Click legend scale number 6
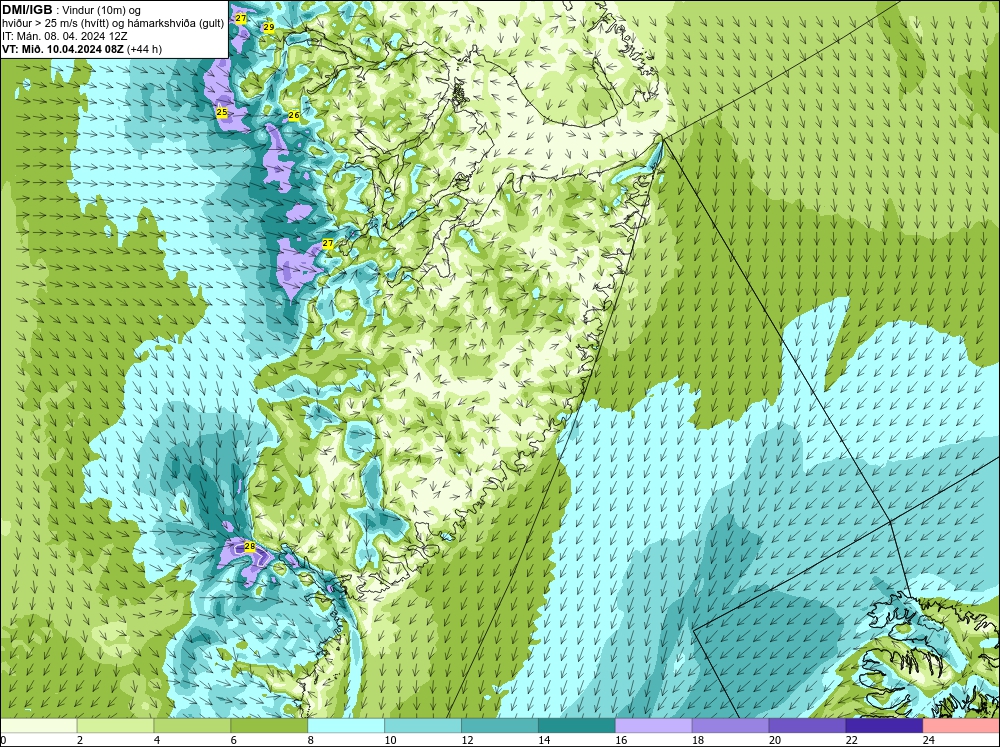The height and width of the screenshot is (747, 1000). (233, 740)
